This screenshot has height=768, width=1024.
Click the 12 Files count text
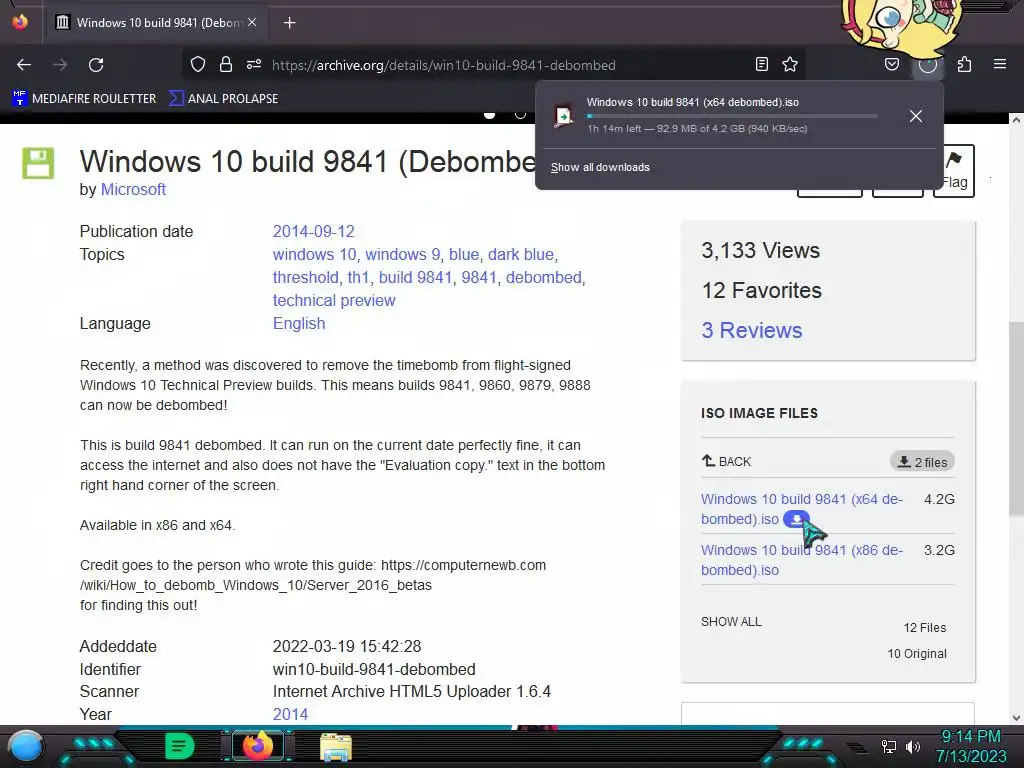[925, 628]
